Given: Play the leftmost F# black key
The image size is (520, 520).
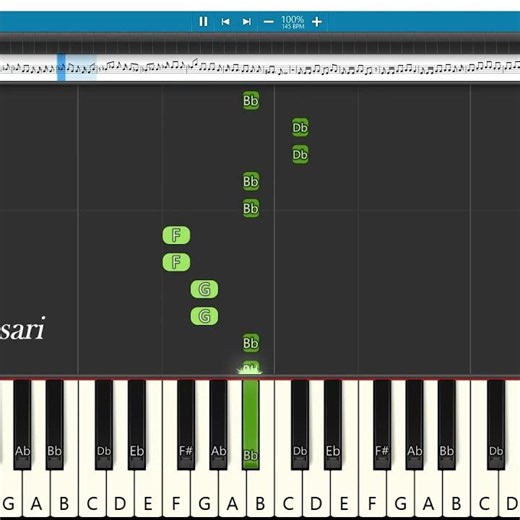Looking at the screenshot, I should 186,425.
